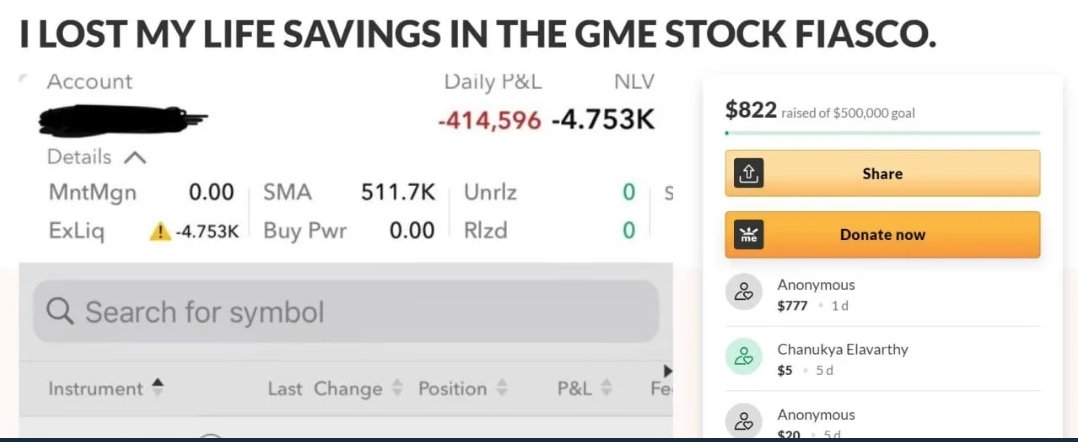1078x442 pixels.
Task: Sort by the P&L column arrows
Action: [x=606, y=388]
